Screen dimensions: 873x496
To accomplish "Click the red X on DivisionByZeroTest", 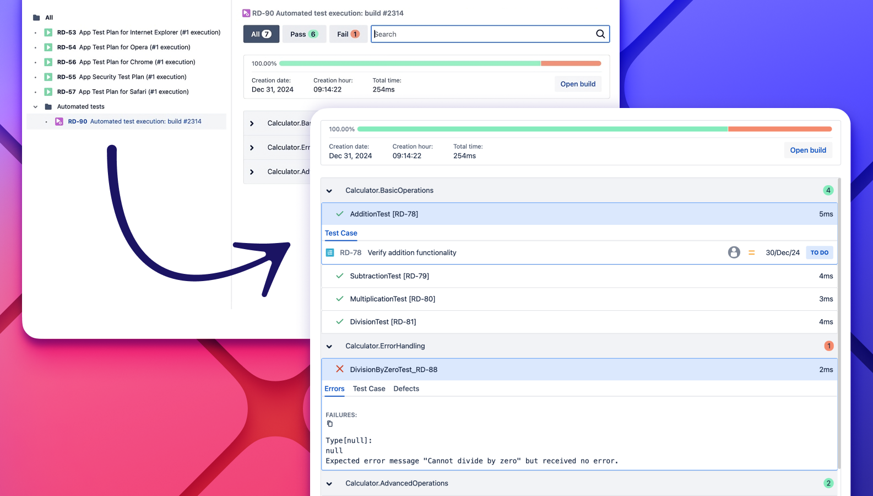I will pyautogui.click(x=340, y=369).
